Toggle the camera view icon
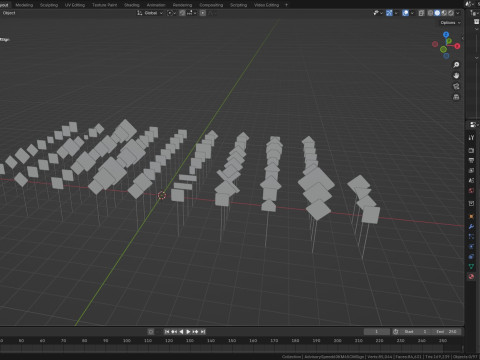The image size is (480, 360). 456,86
